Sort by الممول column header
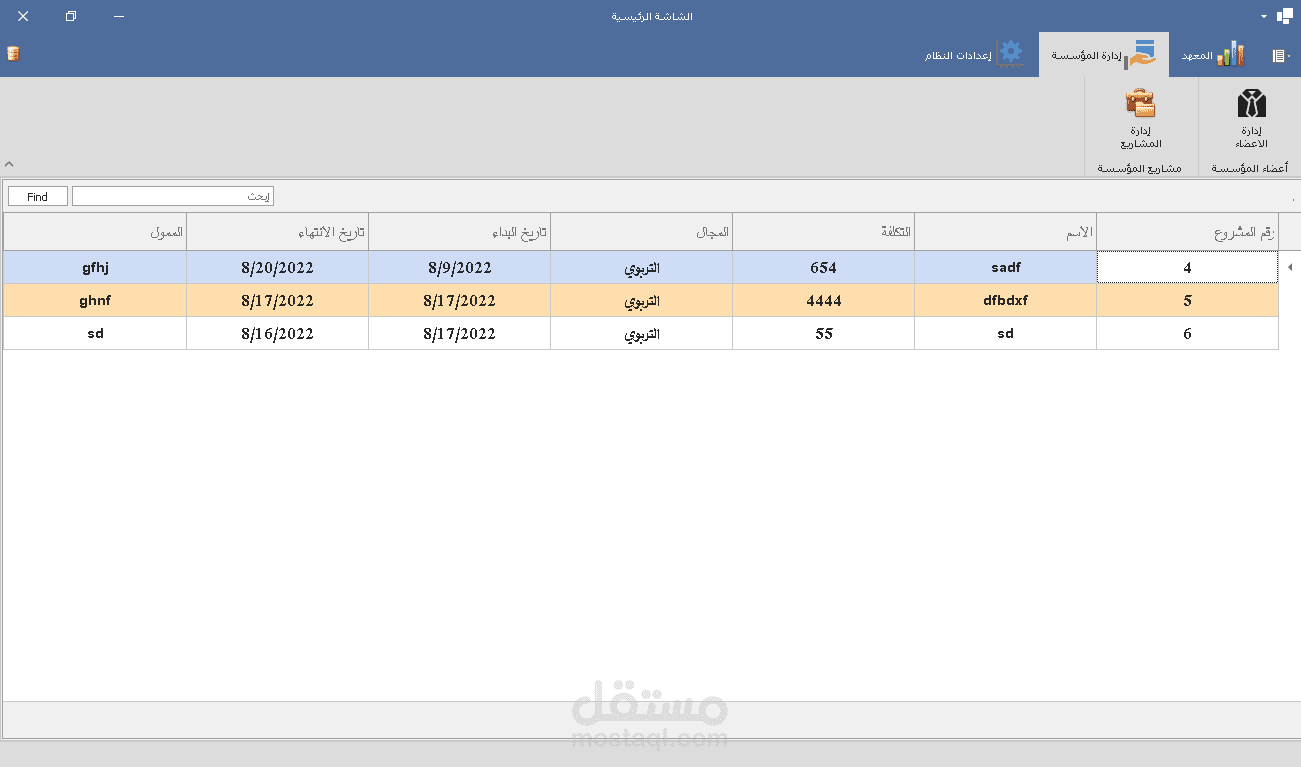Image resolution: width=1301 pixels, height=767 pixels. (x=95, y=232)
